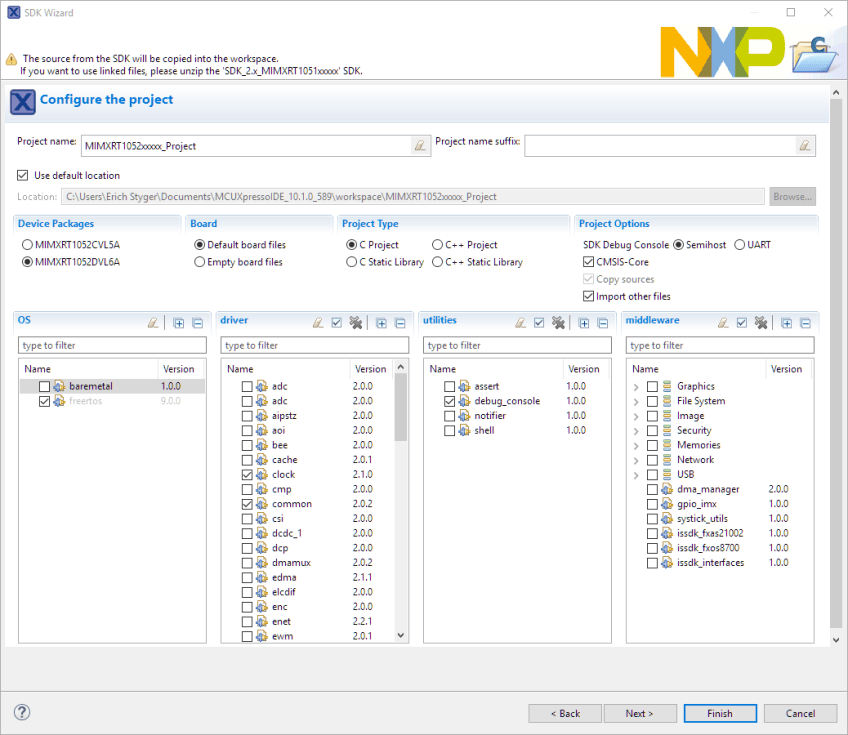
Task: Expand the Network middleware tree item
Action: click(x=636, y=459)
